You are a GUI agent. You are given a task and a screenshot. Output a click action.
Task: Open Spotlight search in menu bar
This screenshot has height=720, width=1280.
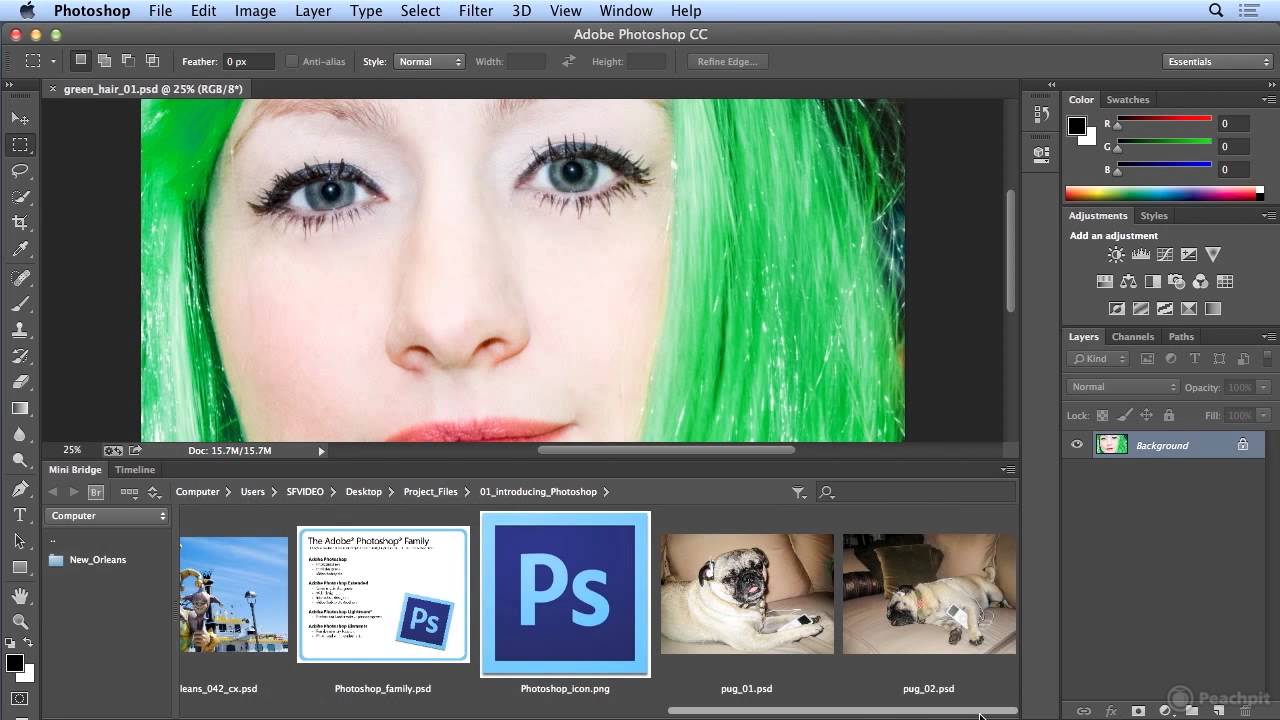tap(1216, 11)
